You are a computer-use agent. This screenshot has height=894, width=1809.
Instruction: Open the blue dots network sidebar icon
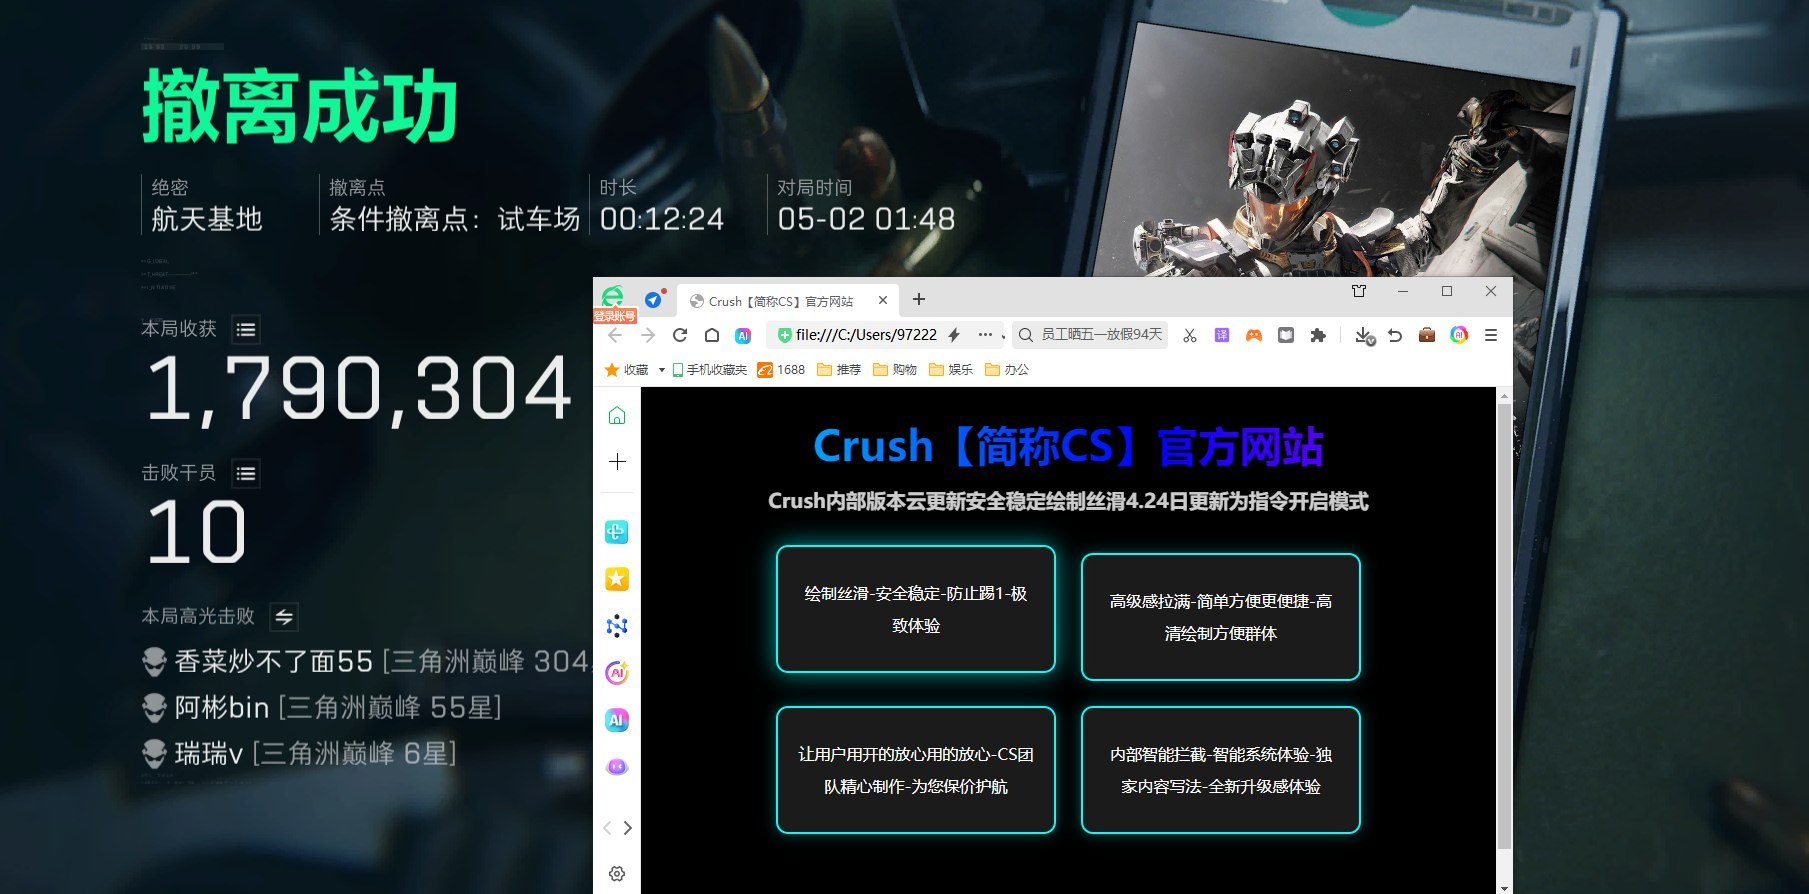pyautogui.click(x=617, y=626)
